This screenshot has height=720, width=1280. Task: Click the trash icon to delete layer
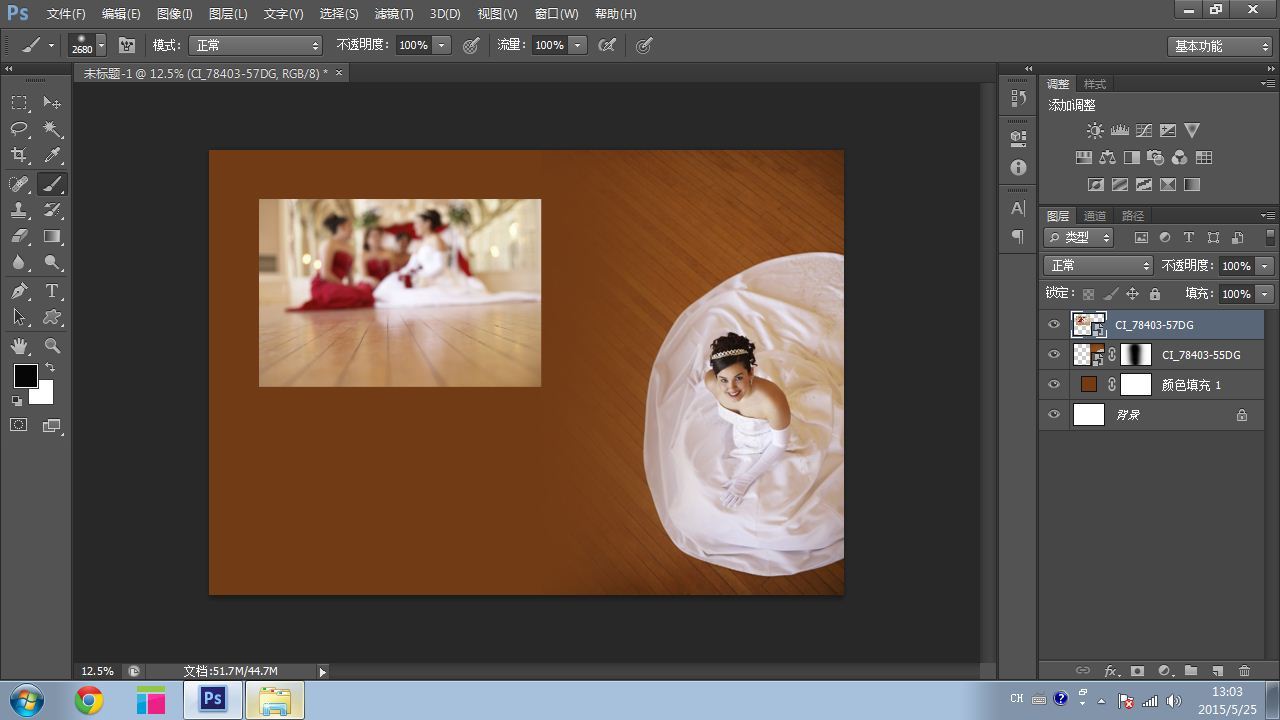(1244, 671)
